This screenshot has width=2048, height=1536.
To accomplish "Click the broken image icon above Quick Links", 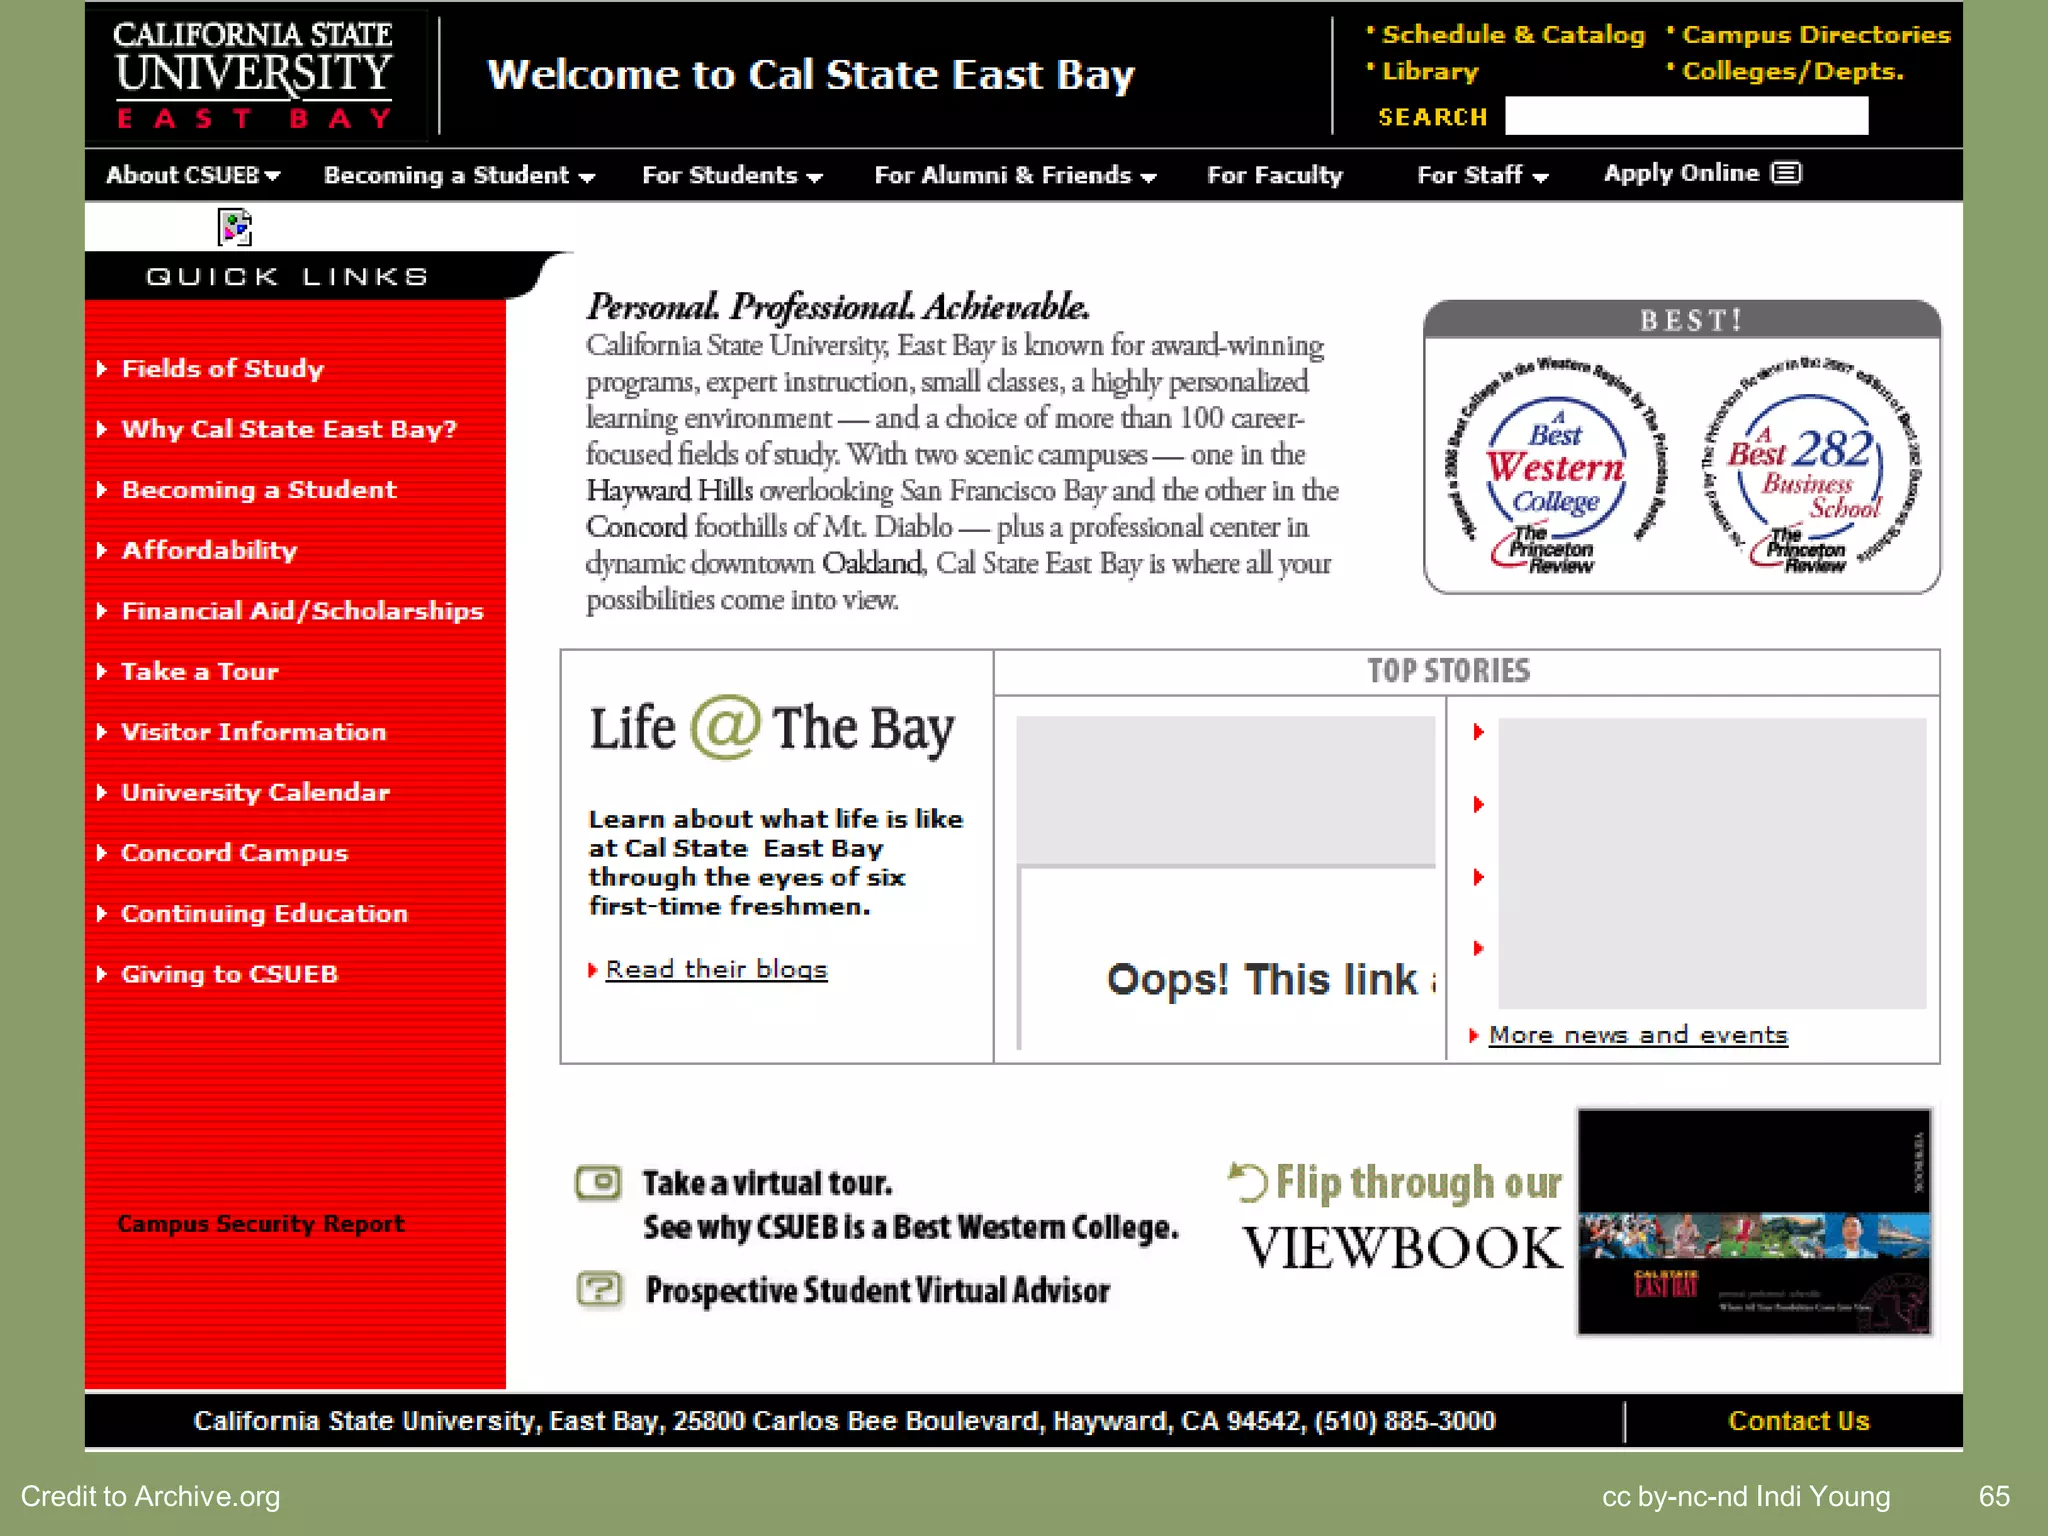I will [235, 227].
